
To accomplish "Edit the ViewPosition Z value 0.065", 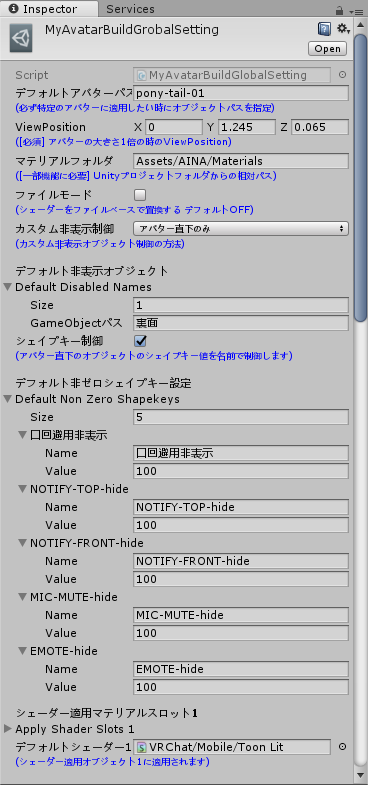I will point(320,127).
